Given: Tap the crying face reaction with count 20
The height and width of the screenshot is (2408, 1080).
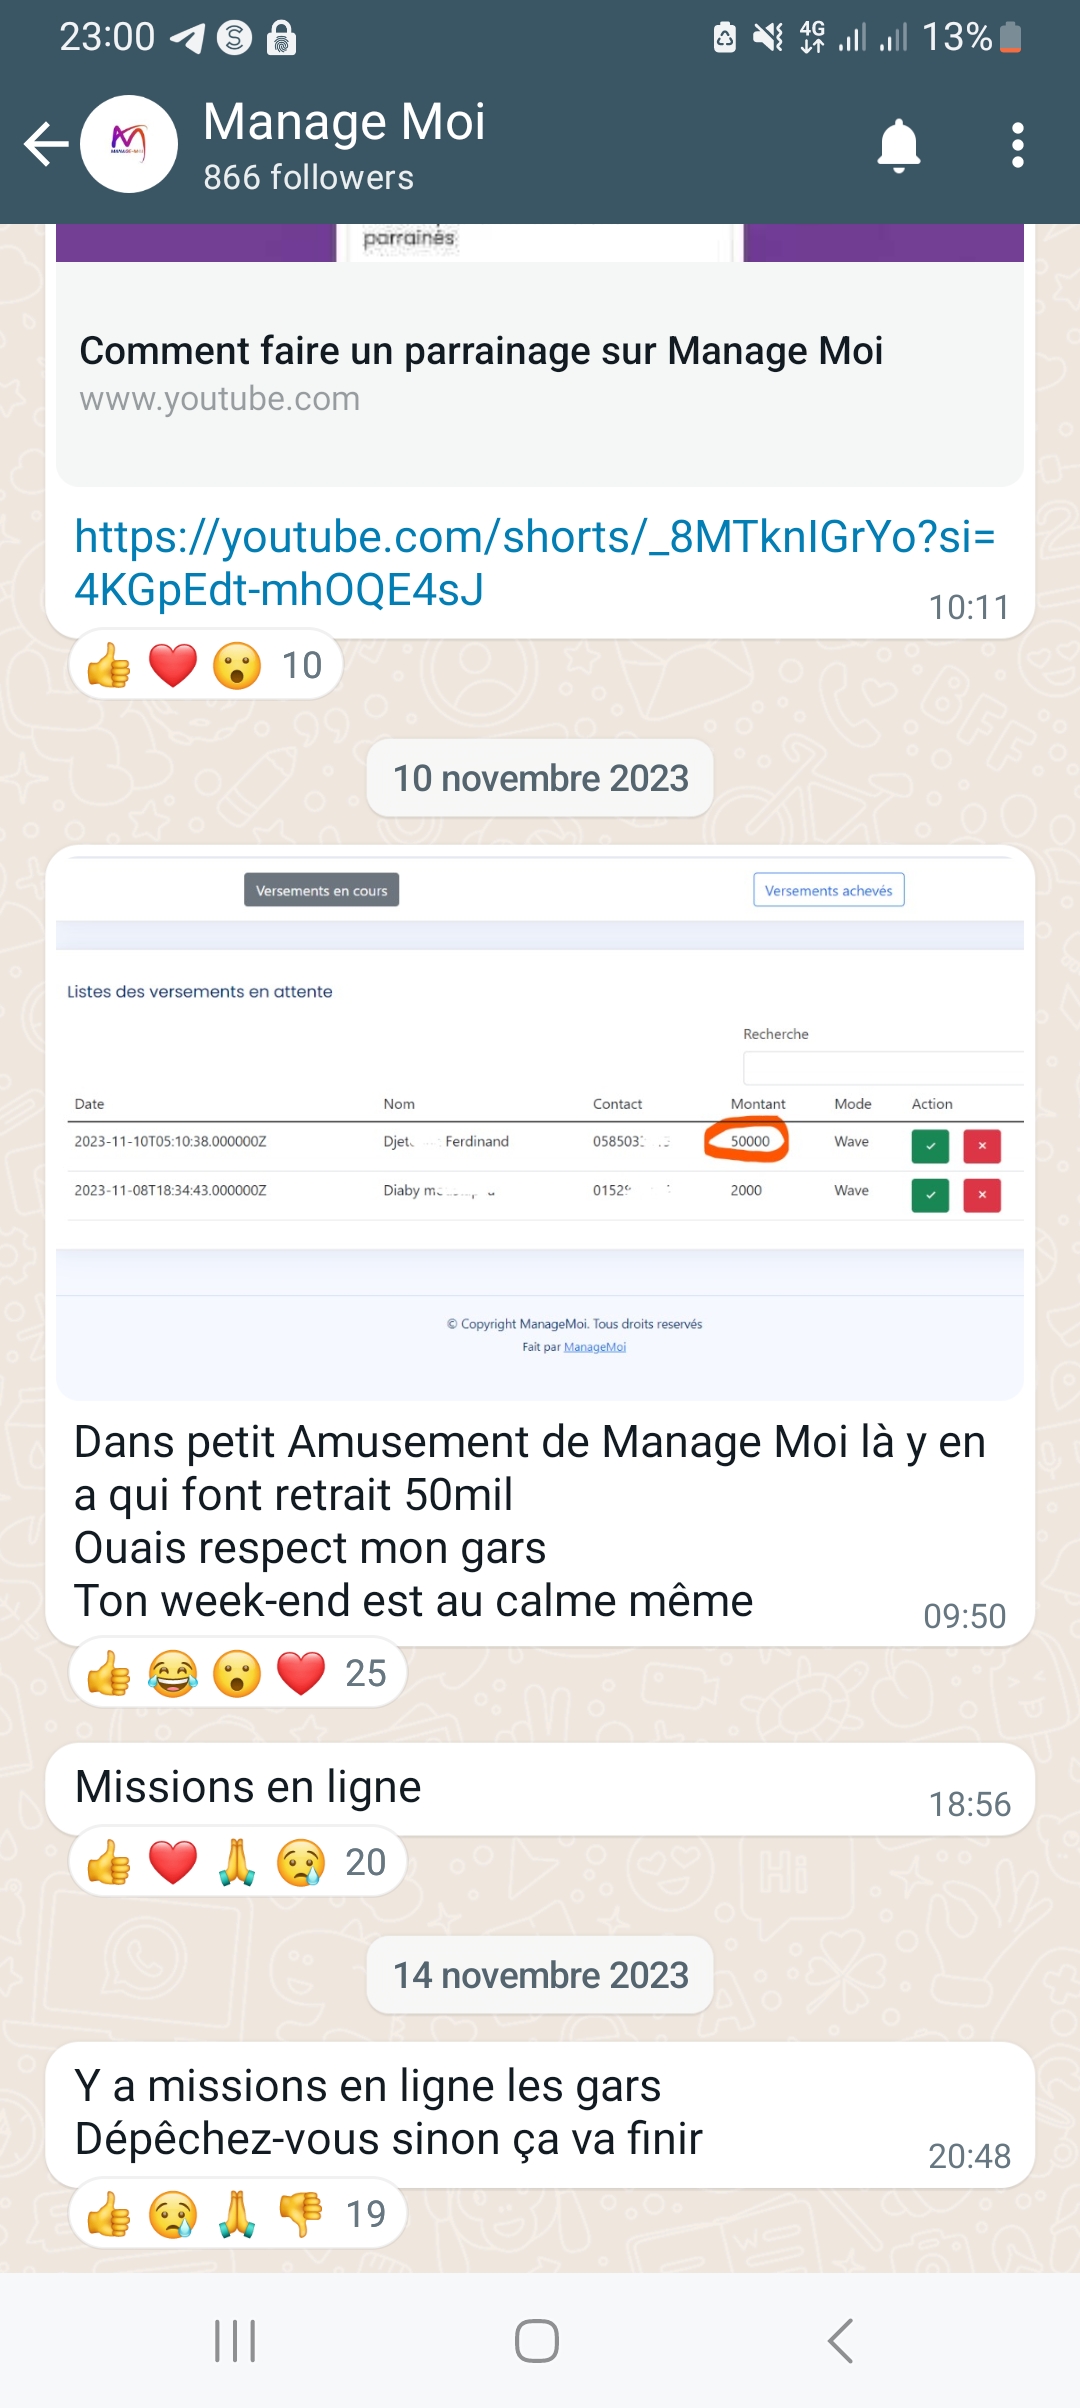Looking at the screenshot, I should click(300, 1862).
